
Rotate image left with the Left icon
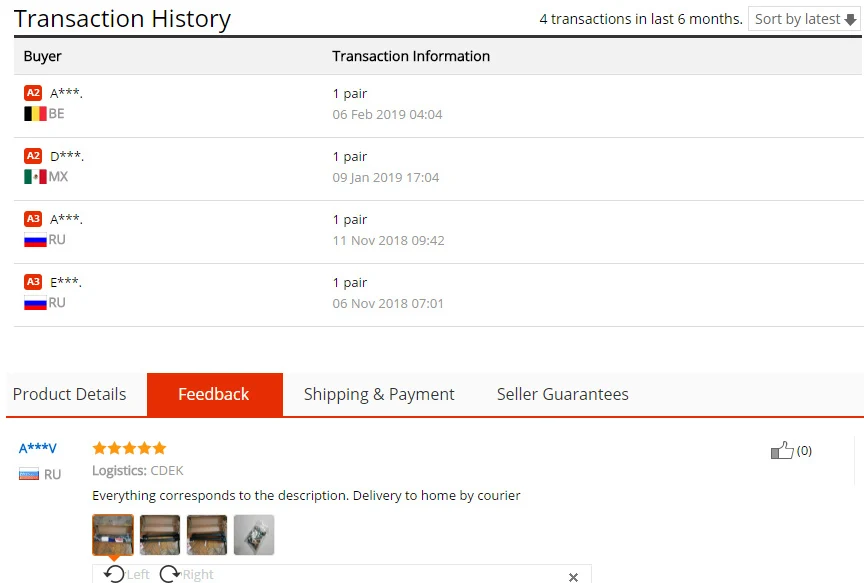coord(114,574)
